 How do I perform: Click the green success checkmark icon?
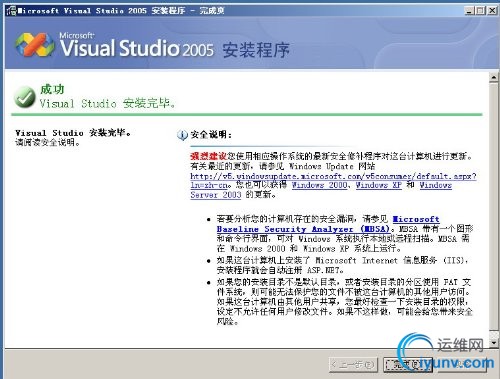pos(25,97)
